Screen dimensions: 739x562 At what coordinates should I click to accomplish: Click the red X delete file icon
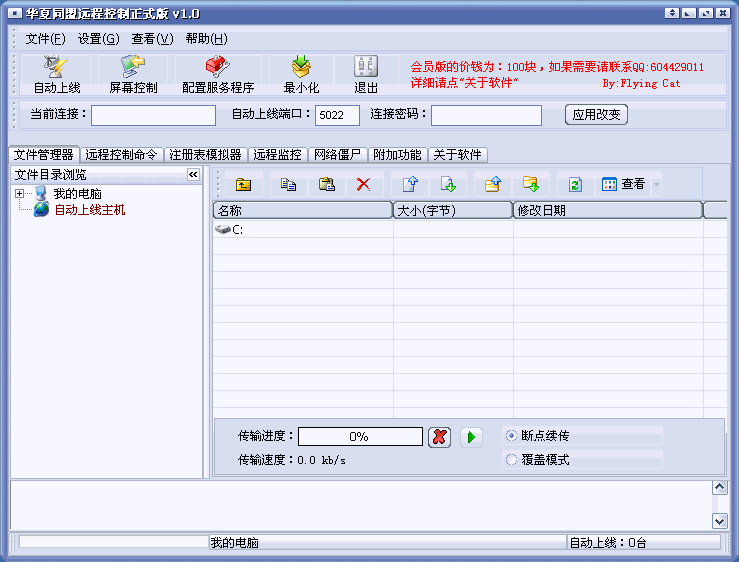point(363,184)
